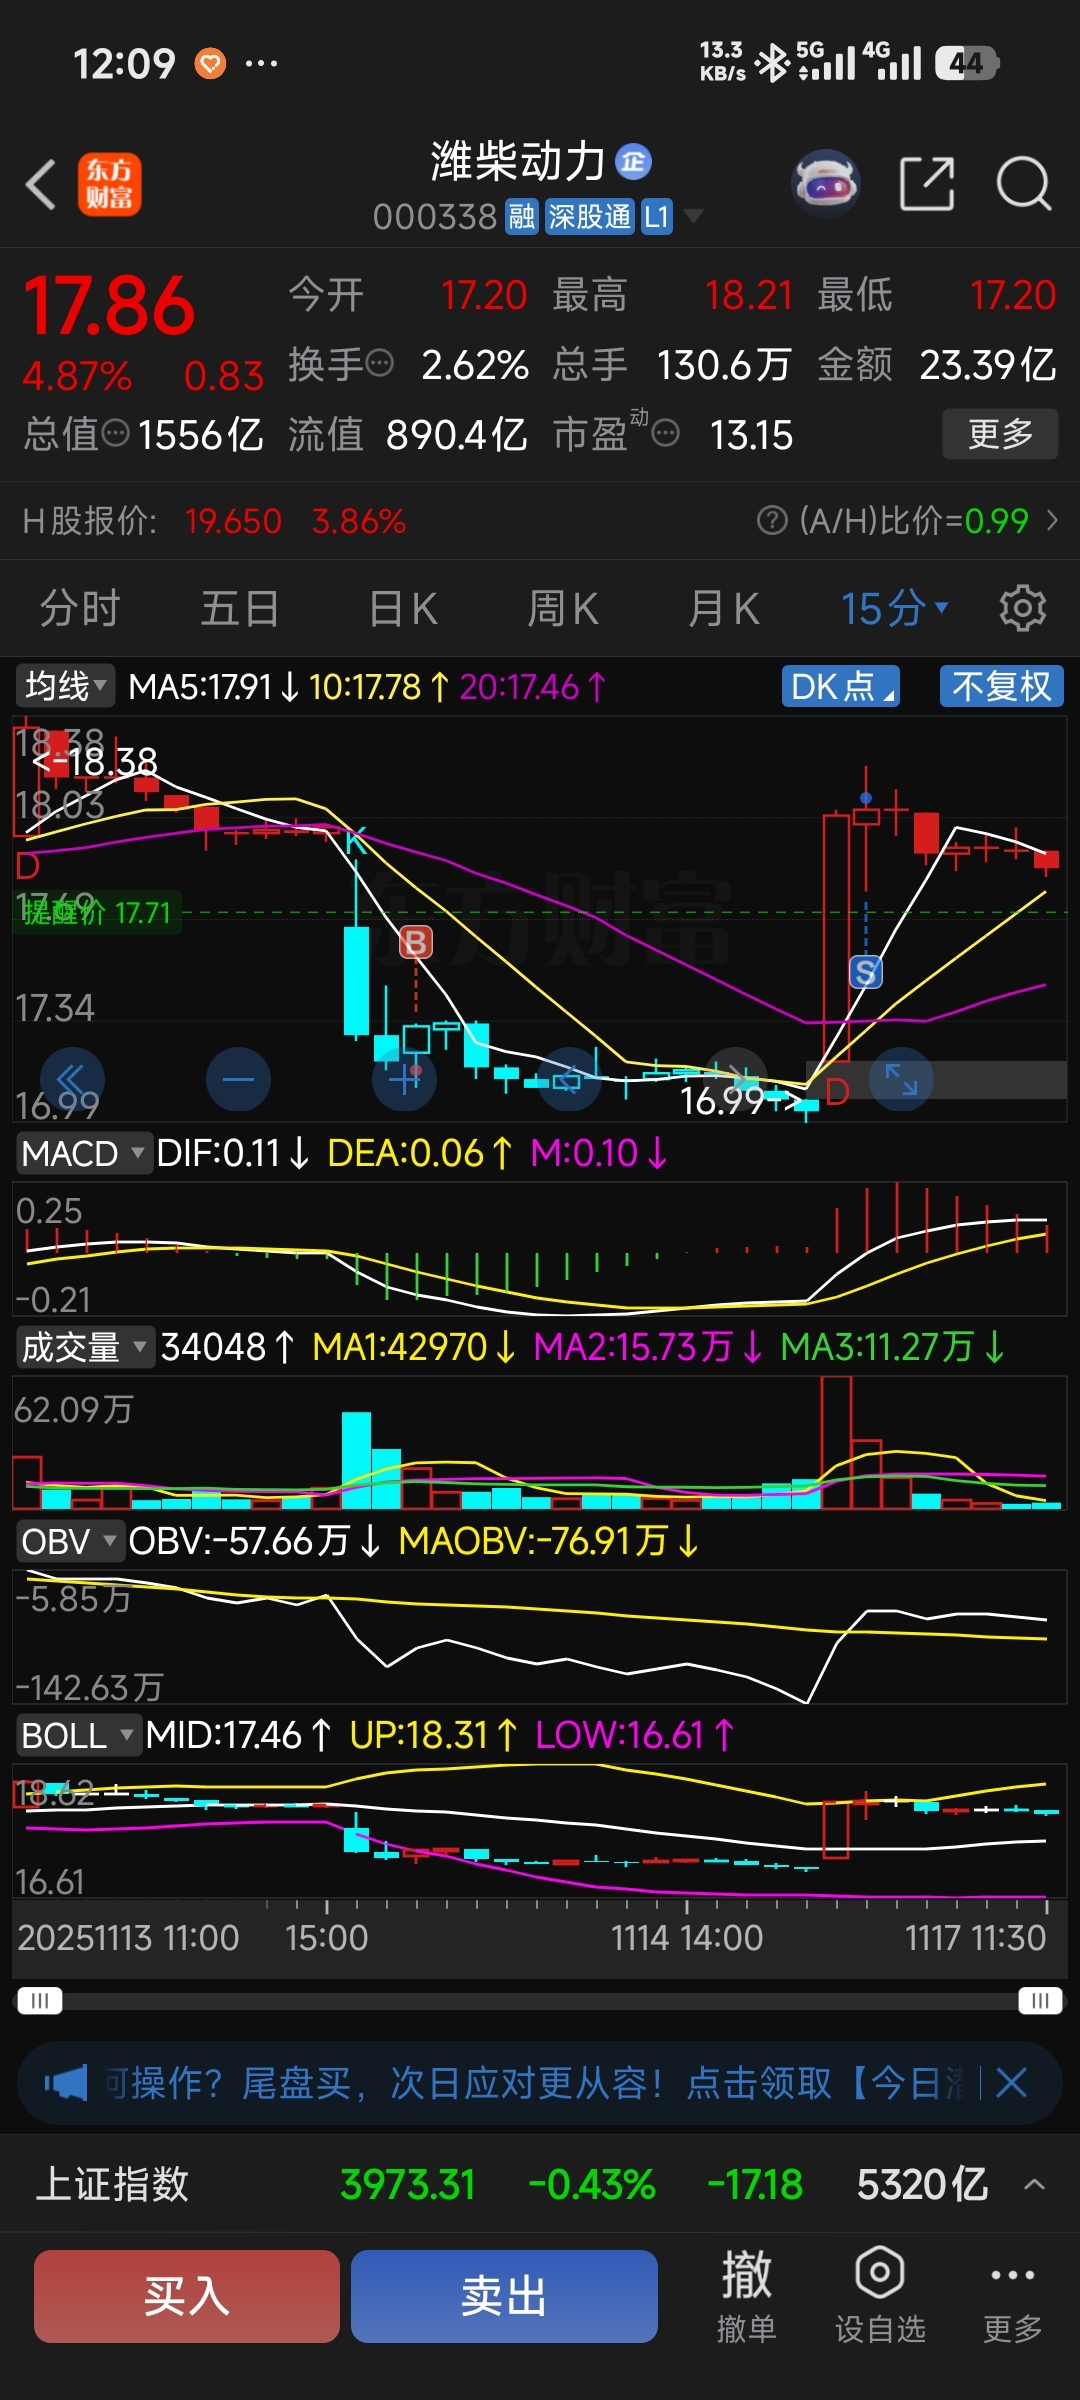Open the OBV indicator dropdown
This screenshot has width=1080, height=2400.
point(70,1541)
